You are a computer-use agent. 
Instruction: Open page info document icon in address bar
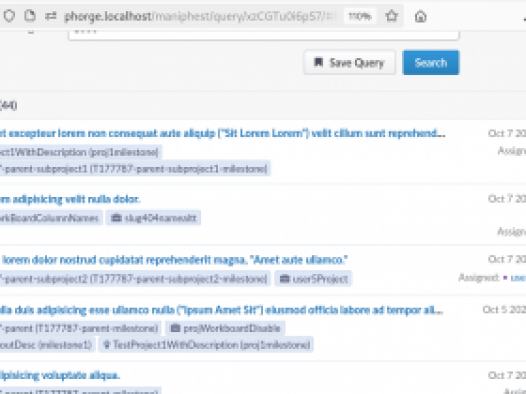click(30, 16)
